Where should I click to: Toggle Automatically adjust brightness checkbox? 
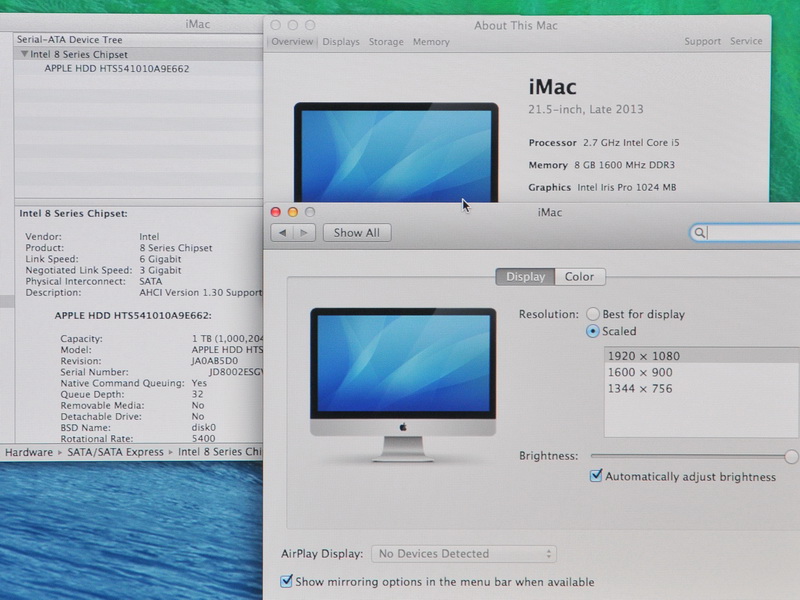point(595,476)
